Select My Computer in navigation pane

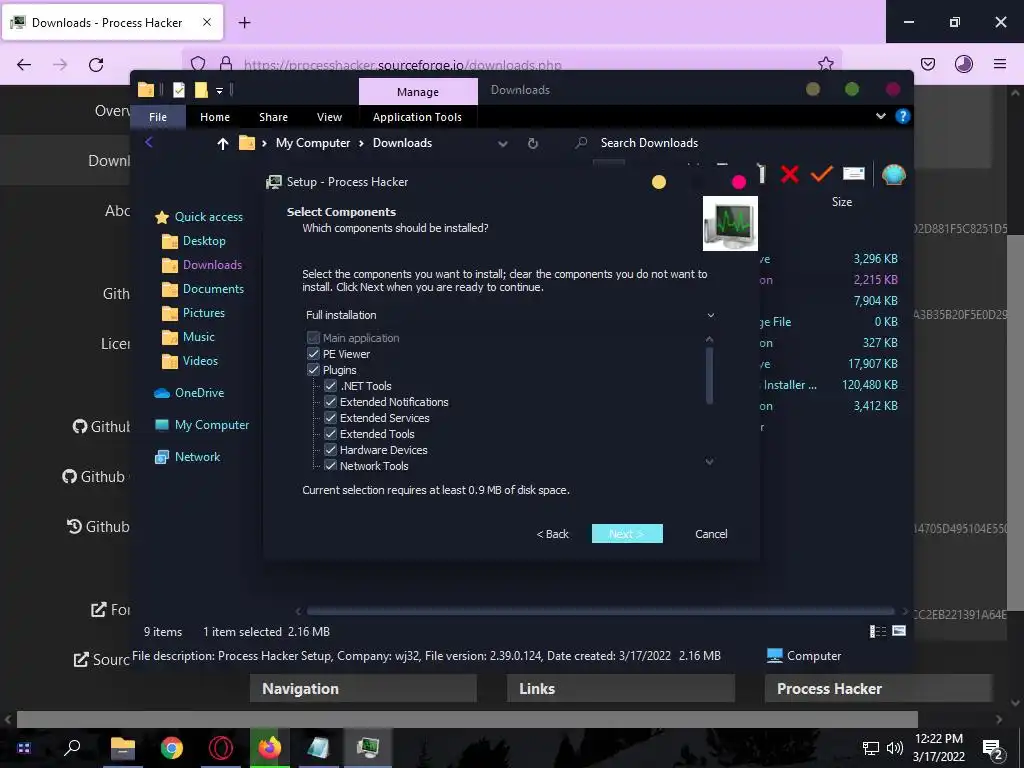(212, 424)
